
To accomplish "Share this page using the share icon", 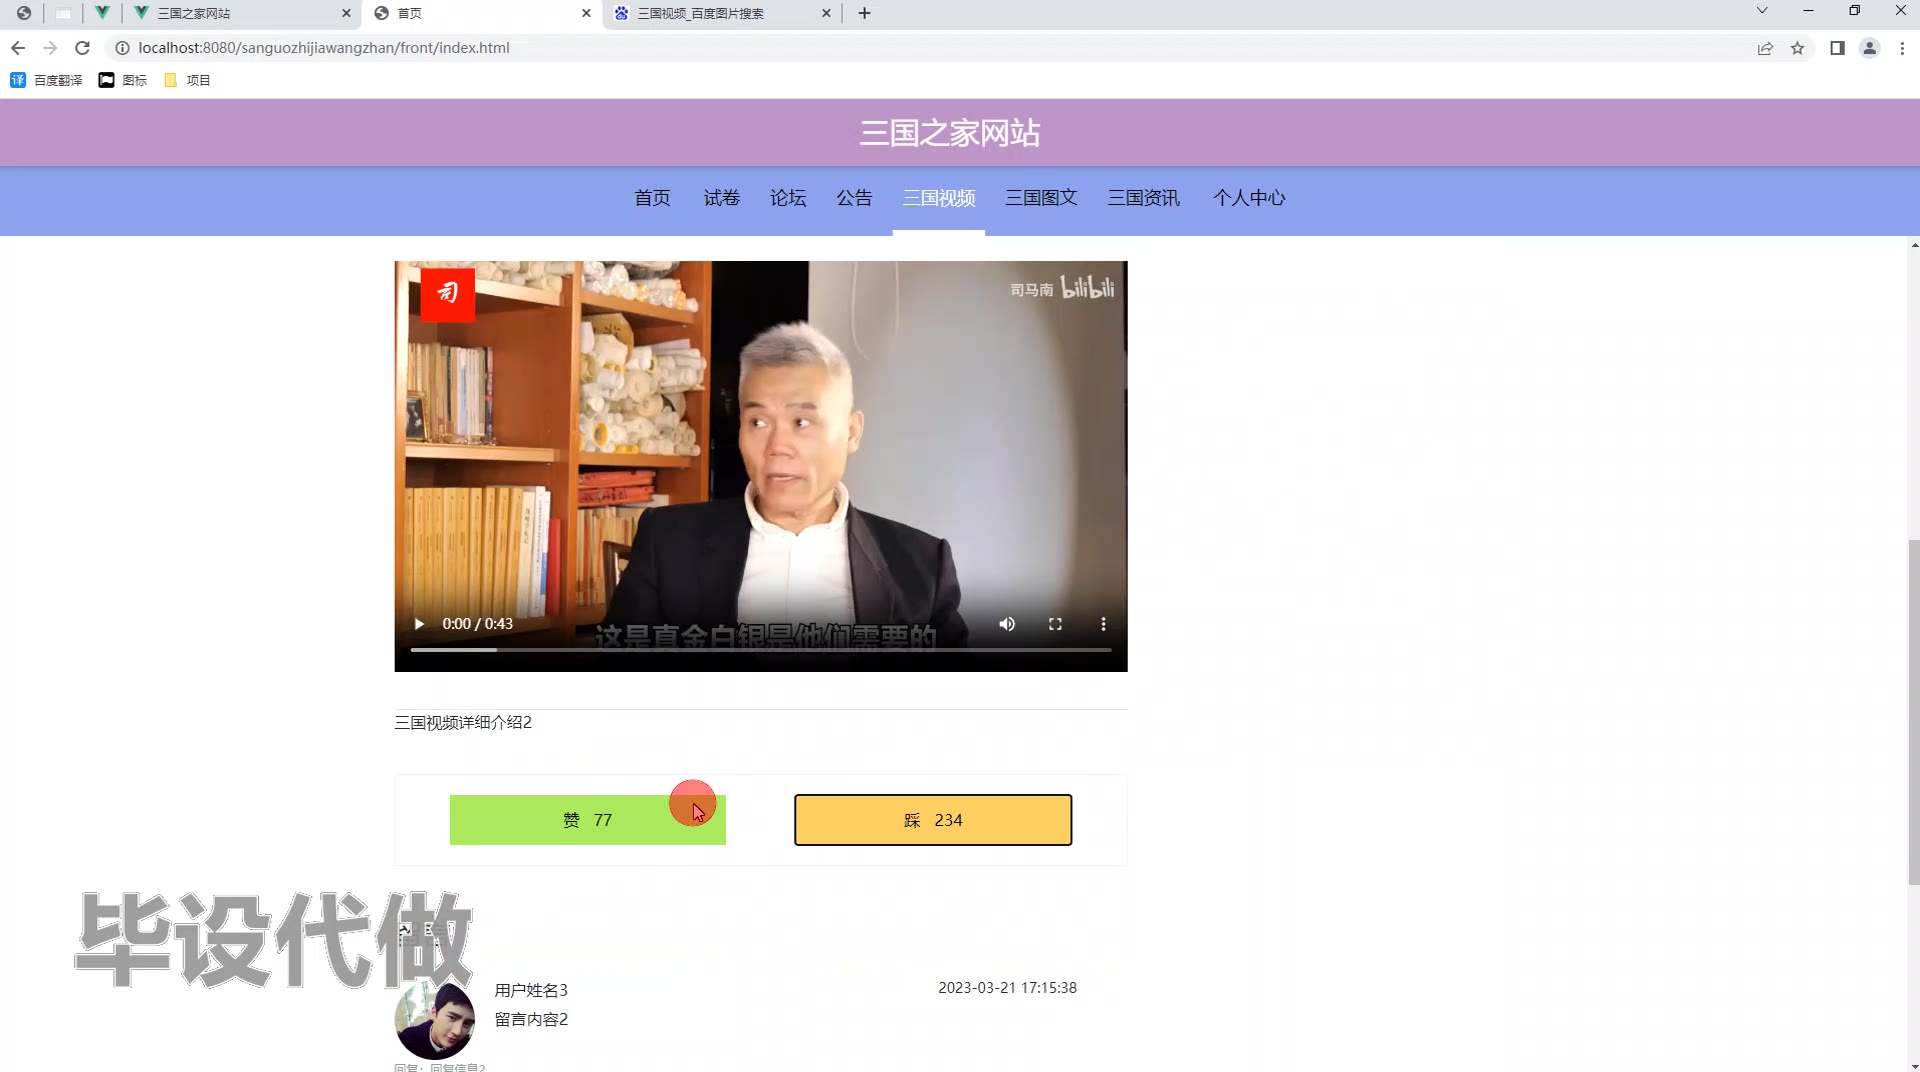I will (1765, 48).
